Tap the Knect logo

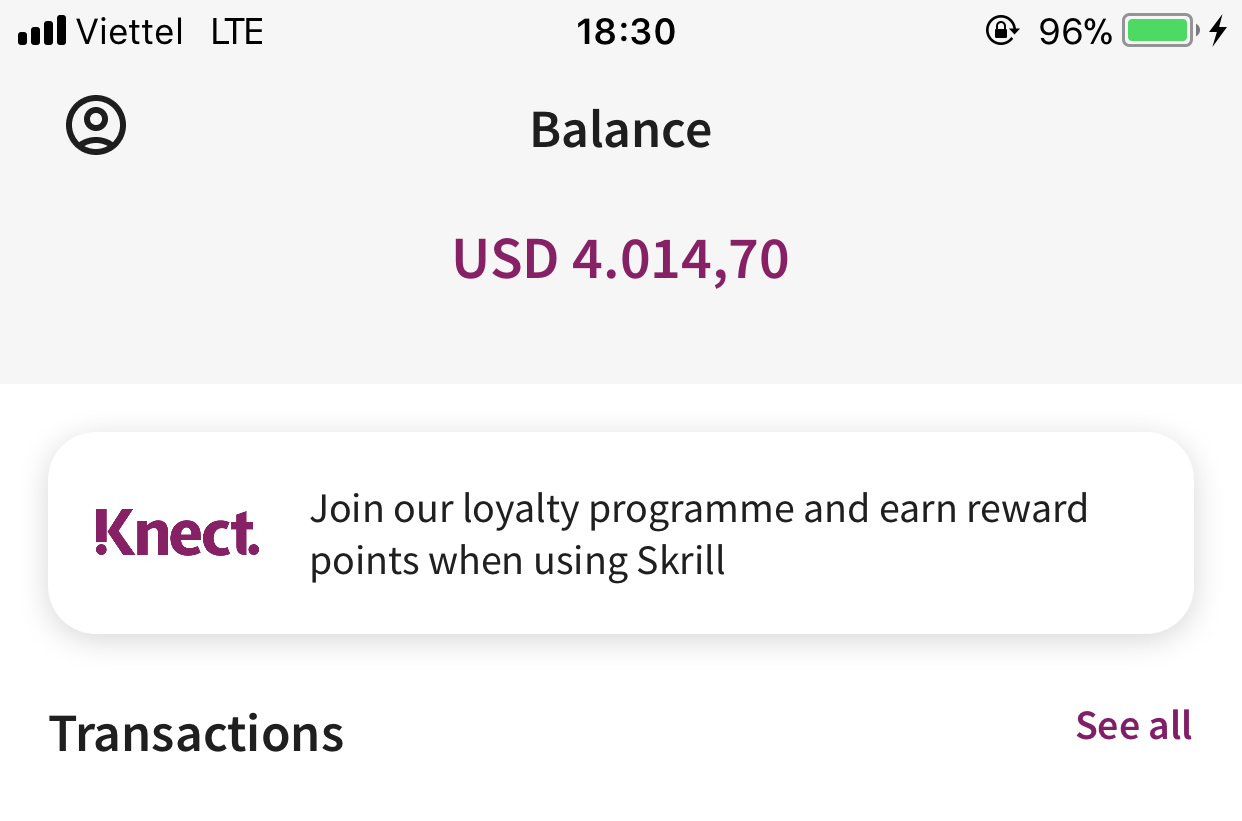click(177, 533)
